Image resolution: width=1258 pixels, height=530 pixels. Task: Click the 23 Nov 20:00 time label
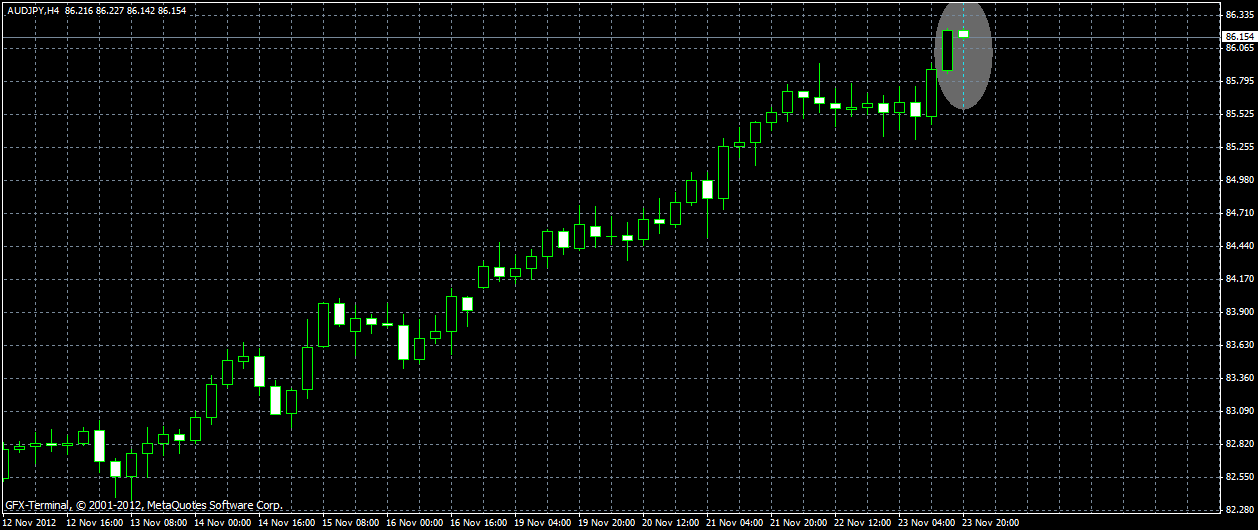[990, 522]
